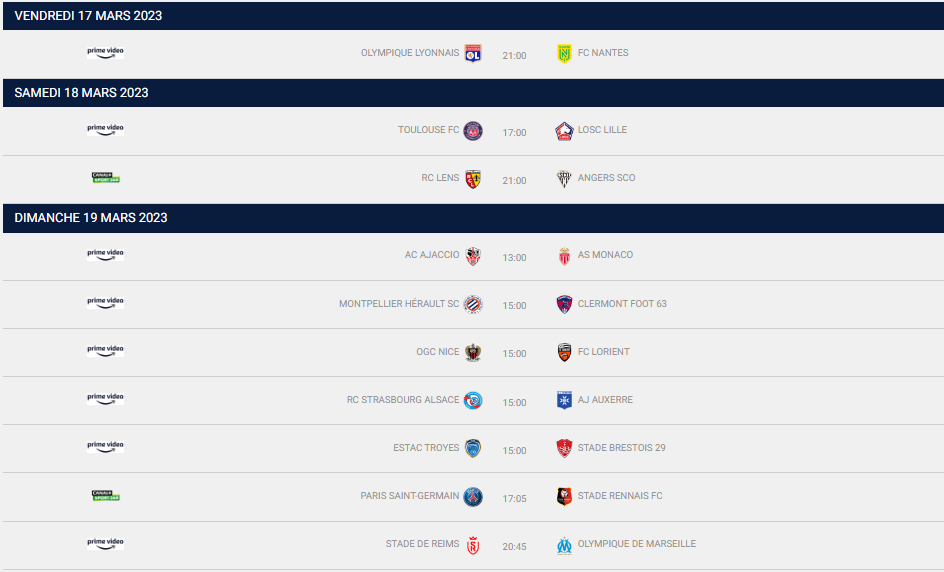Click the Samedi 18 Mars 2023 header
This screenshot has width=944, height=572.
point(81,93)
